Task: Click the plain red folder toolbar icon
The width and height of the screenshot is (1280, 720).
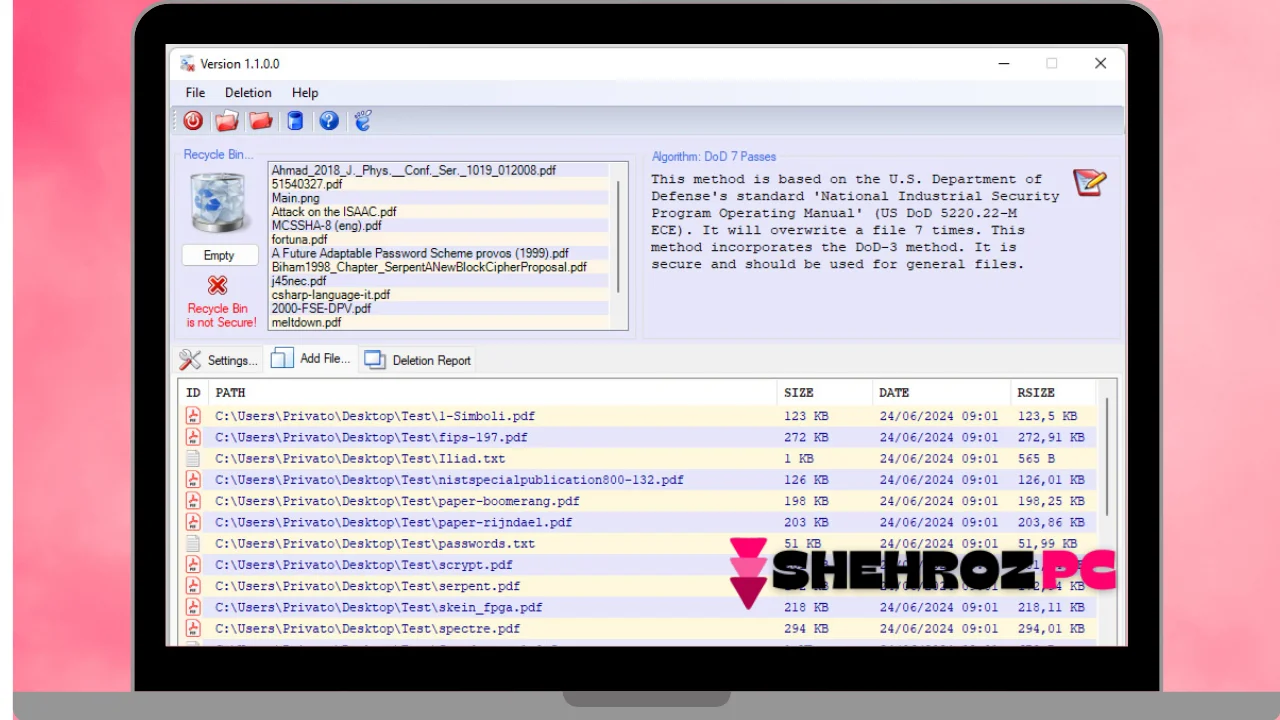Action: 261,121
